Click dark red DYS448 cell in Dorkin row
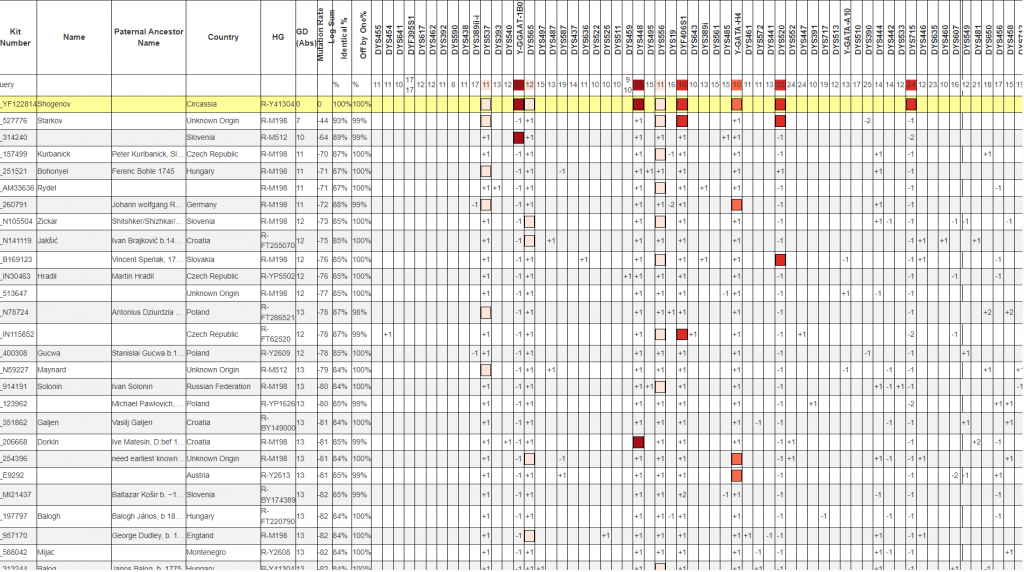Screen dimensions: 1024x572 coord(638,441)
